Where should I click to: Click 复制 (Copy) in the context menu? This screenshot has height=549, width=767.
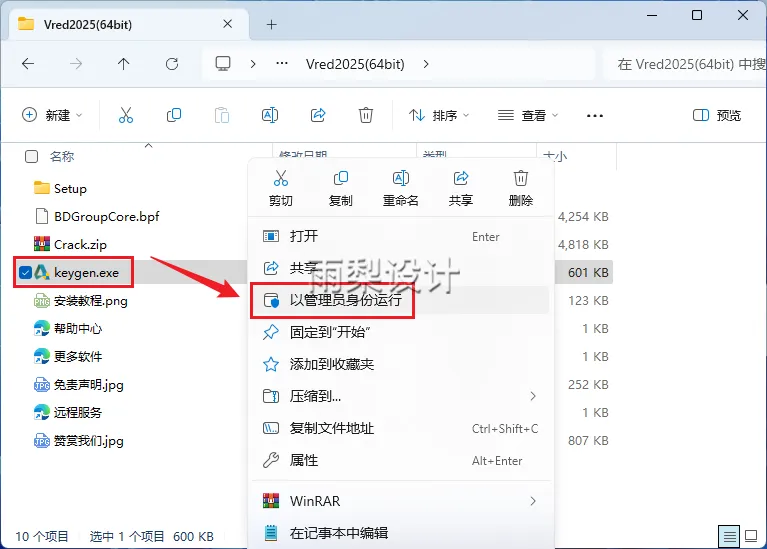pyautogui.click(x=340, y=188)
